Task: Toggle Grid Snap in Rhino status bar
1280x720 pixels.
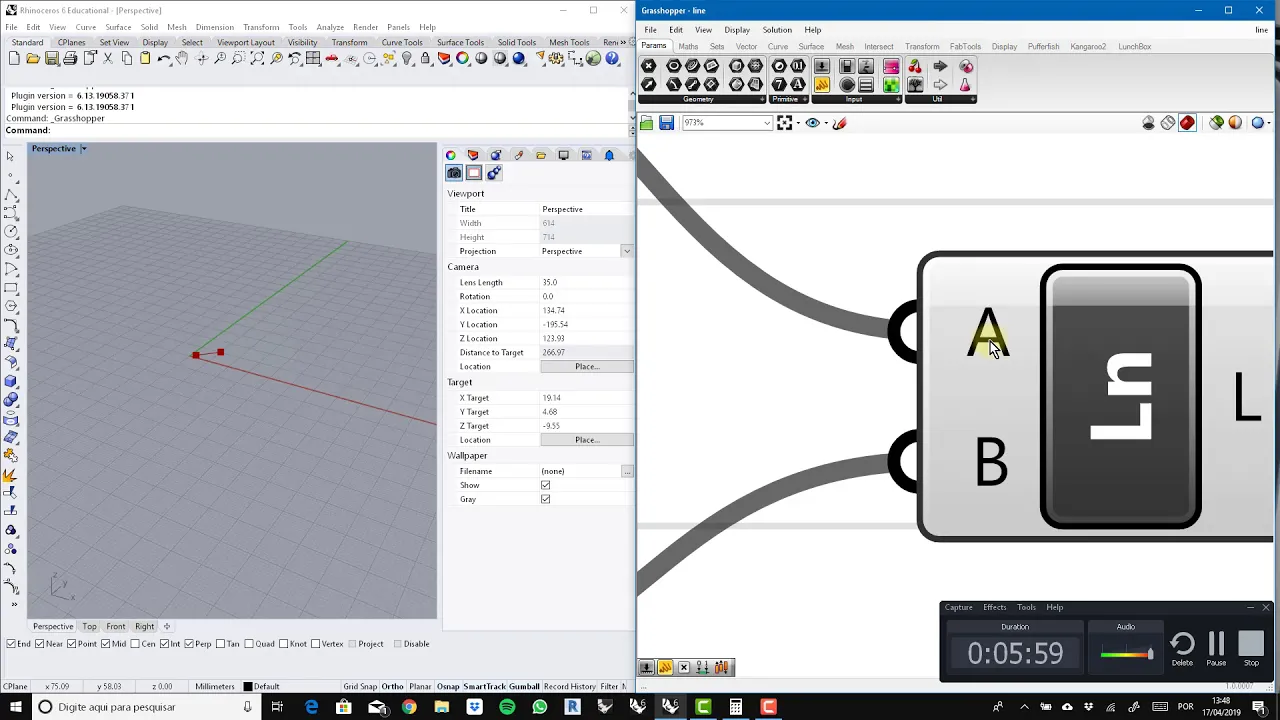Action: point(360,687)
